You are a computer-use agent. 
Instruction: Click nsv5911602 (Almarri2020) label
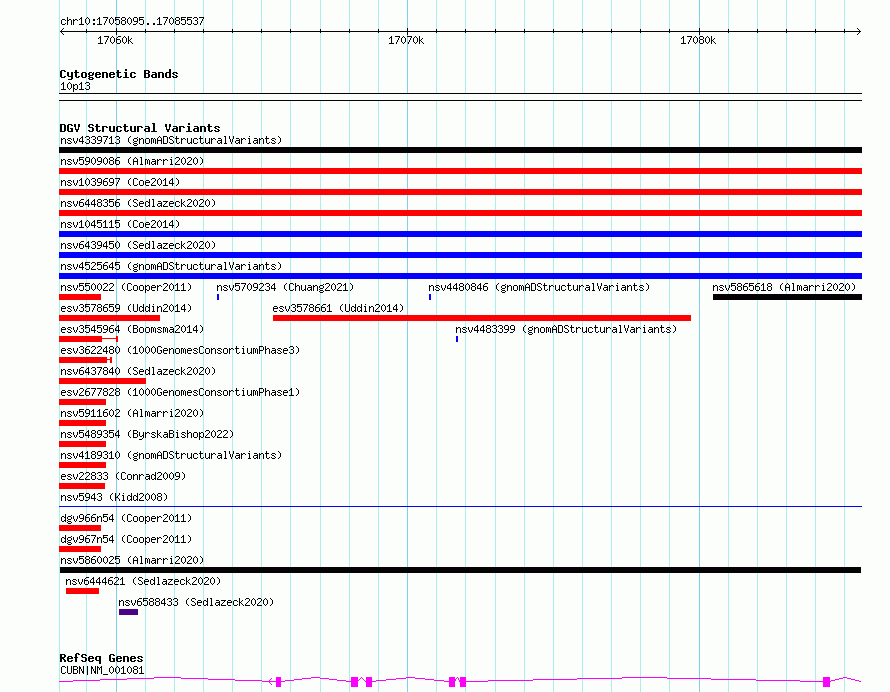pos(132,413)
